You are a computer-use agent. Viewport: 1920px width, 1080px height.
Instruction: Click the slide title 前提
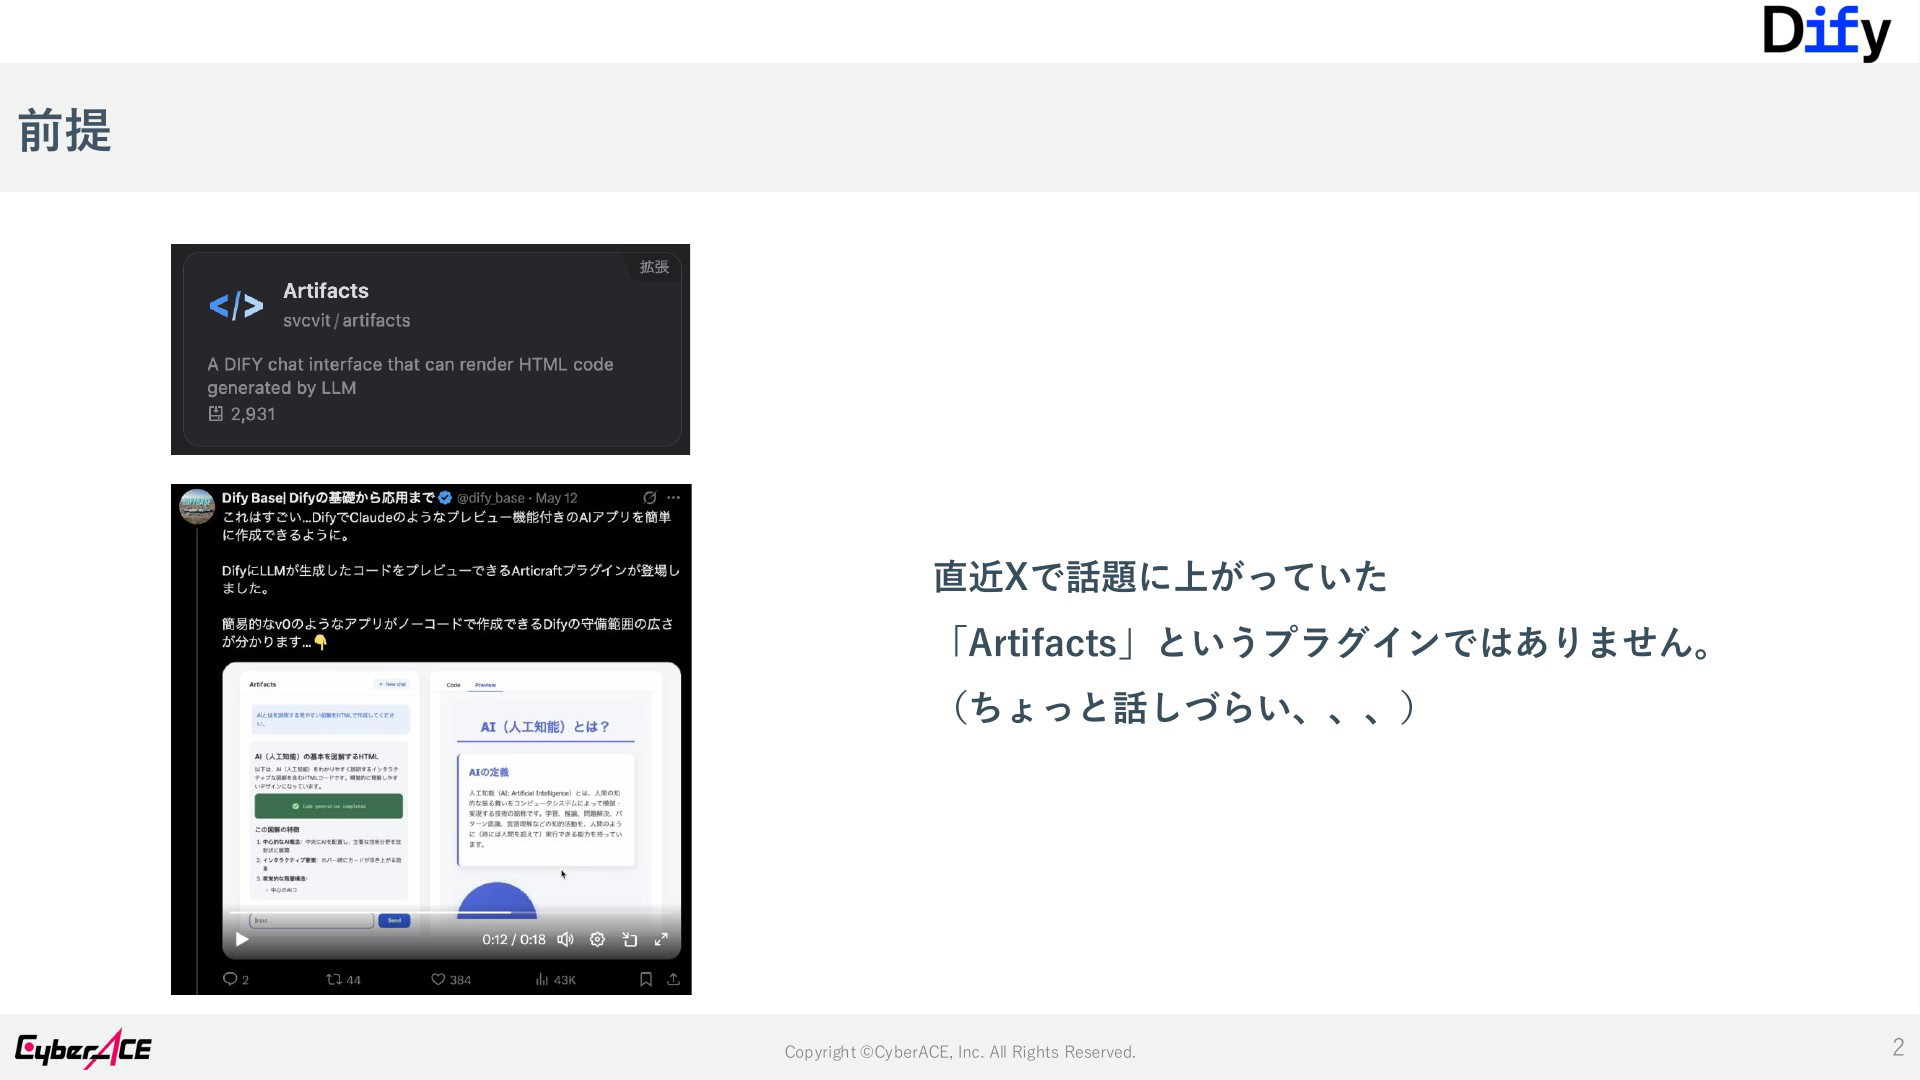[65, 131]
